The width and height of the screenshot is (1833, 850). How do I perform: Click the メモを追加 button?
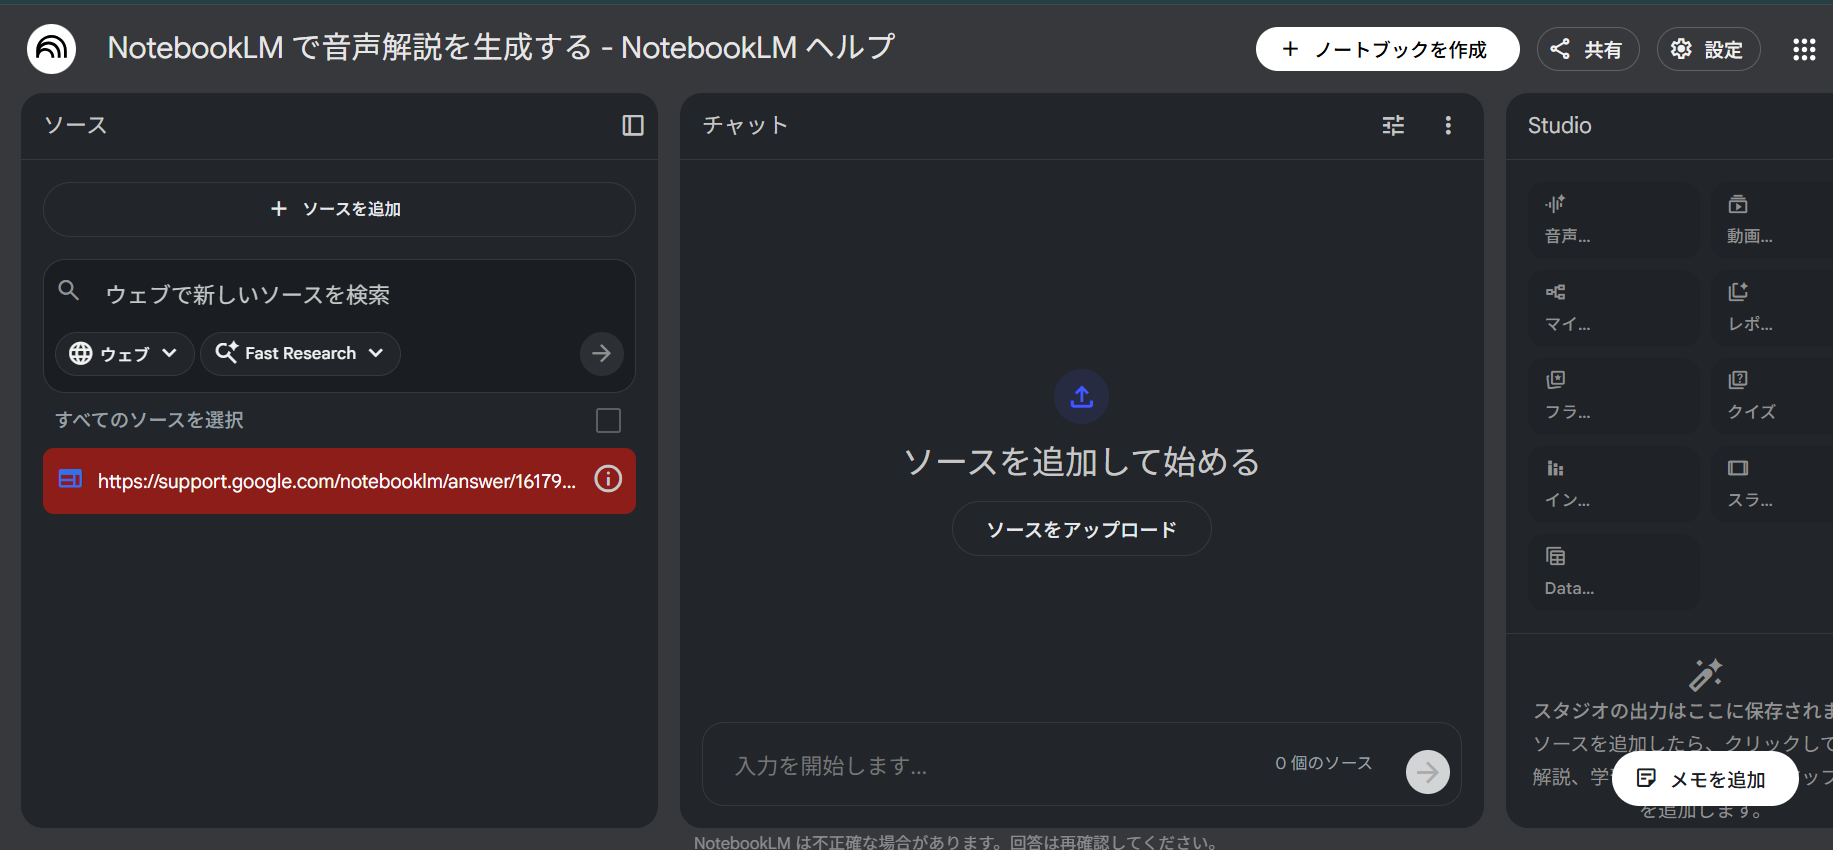click(1705, 779)
